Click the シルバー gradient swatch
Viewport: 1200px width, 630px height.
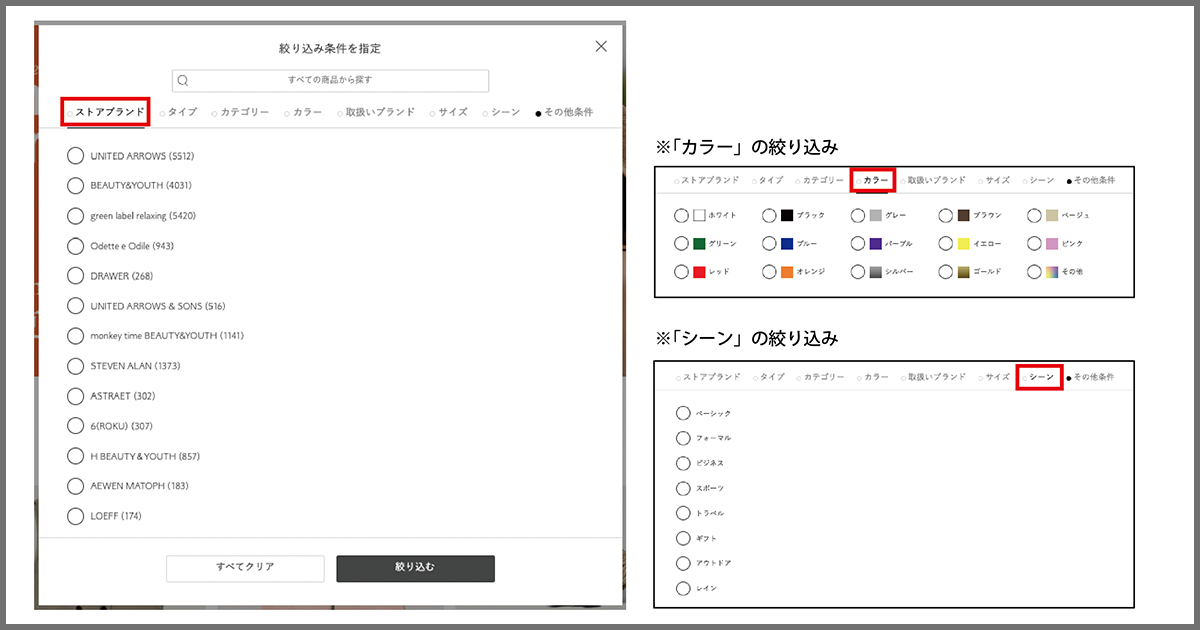[x=876, y=271]
